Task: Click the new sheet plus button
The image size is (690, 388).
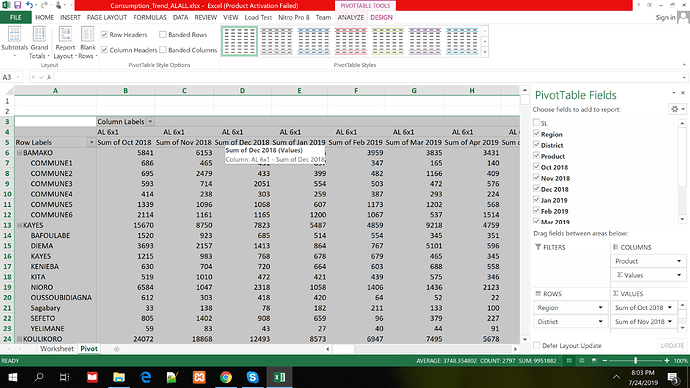Action: click(116, 349)
